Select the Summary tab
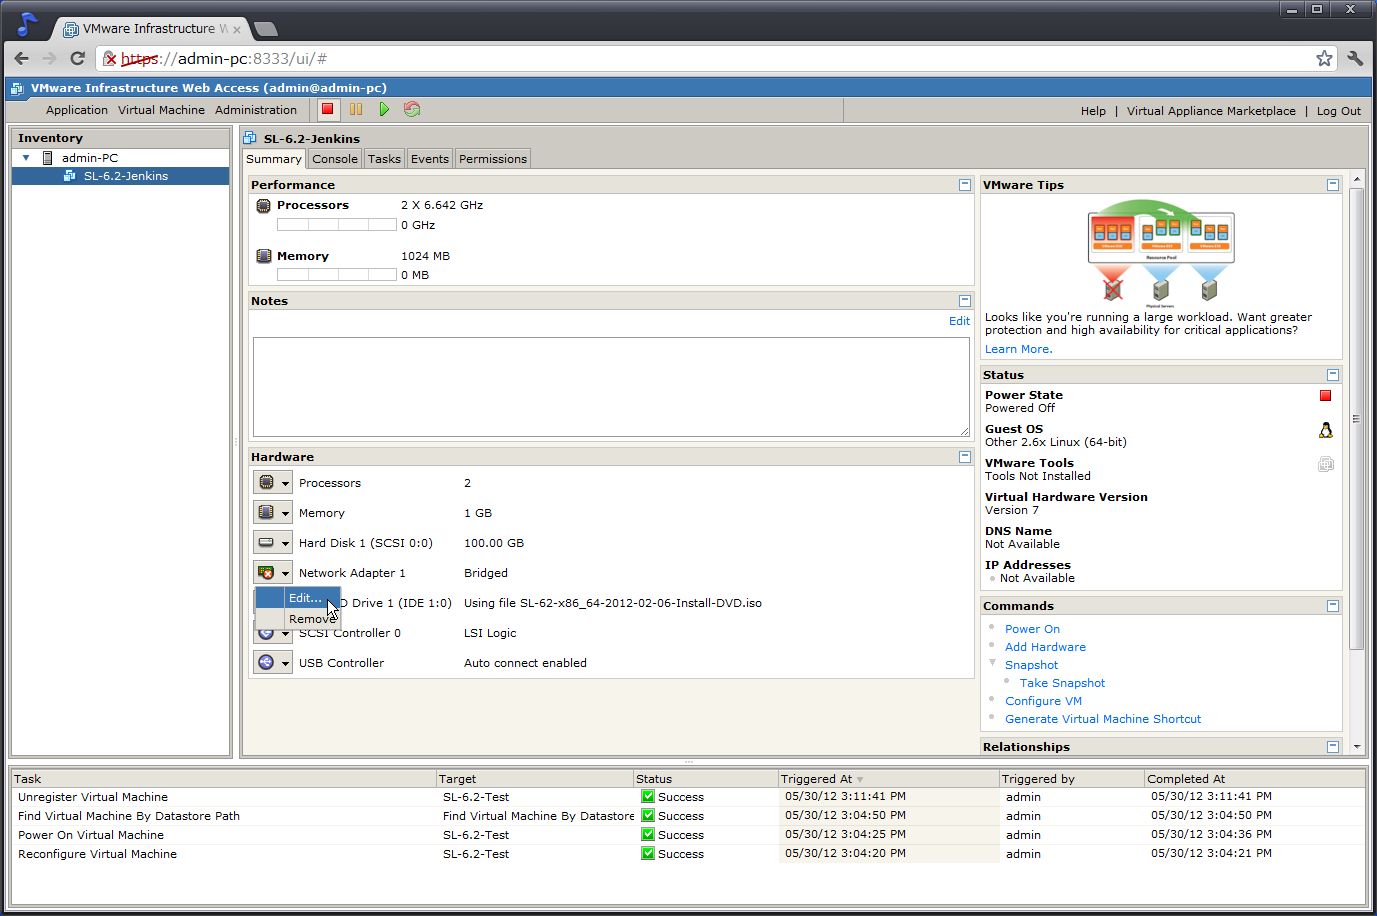 (x=274, y=159)
